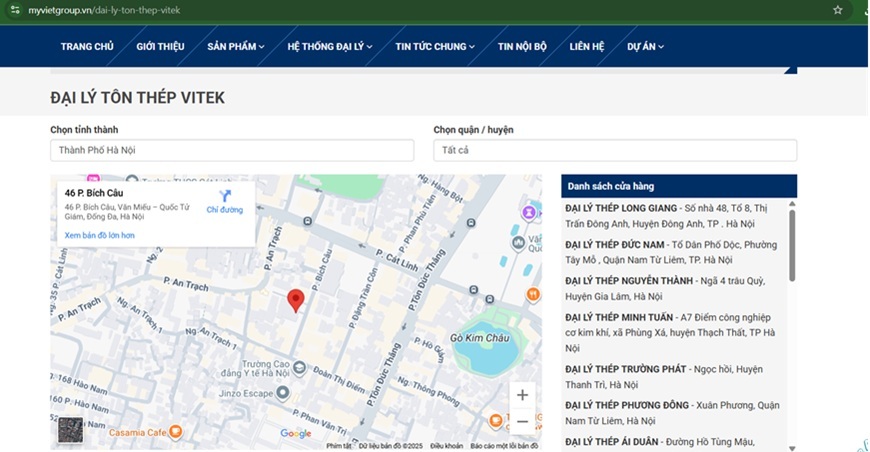The image size is (870, 452).
Task: Expand the TIN TỨC CHUNG dropdown menu
Action: 435,47
